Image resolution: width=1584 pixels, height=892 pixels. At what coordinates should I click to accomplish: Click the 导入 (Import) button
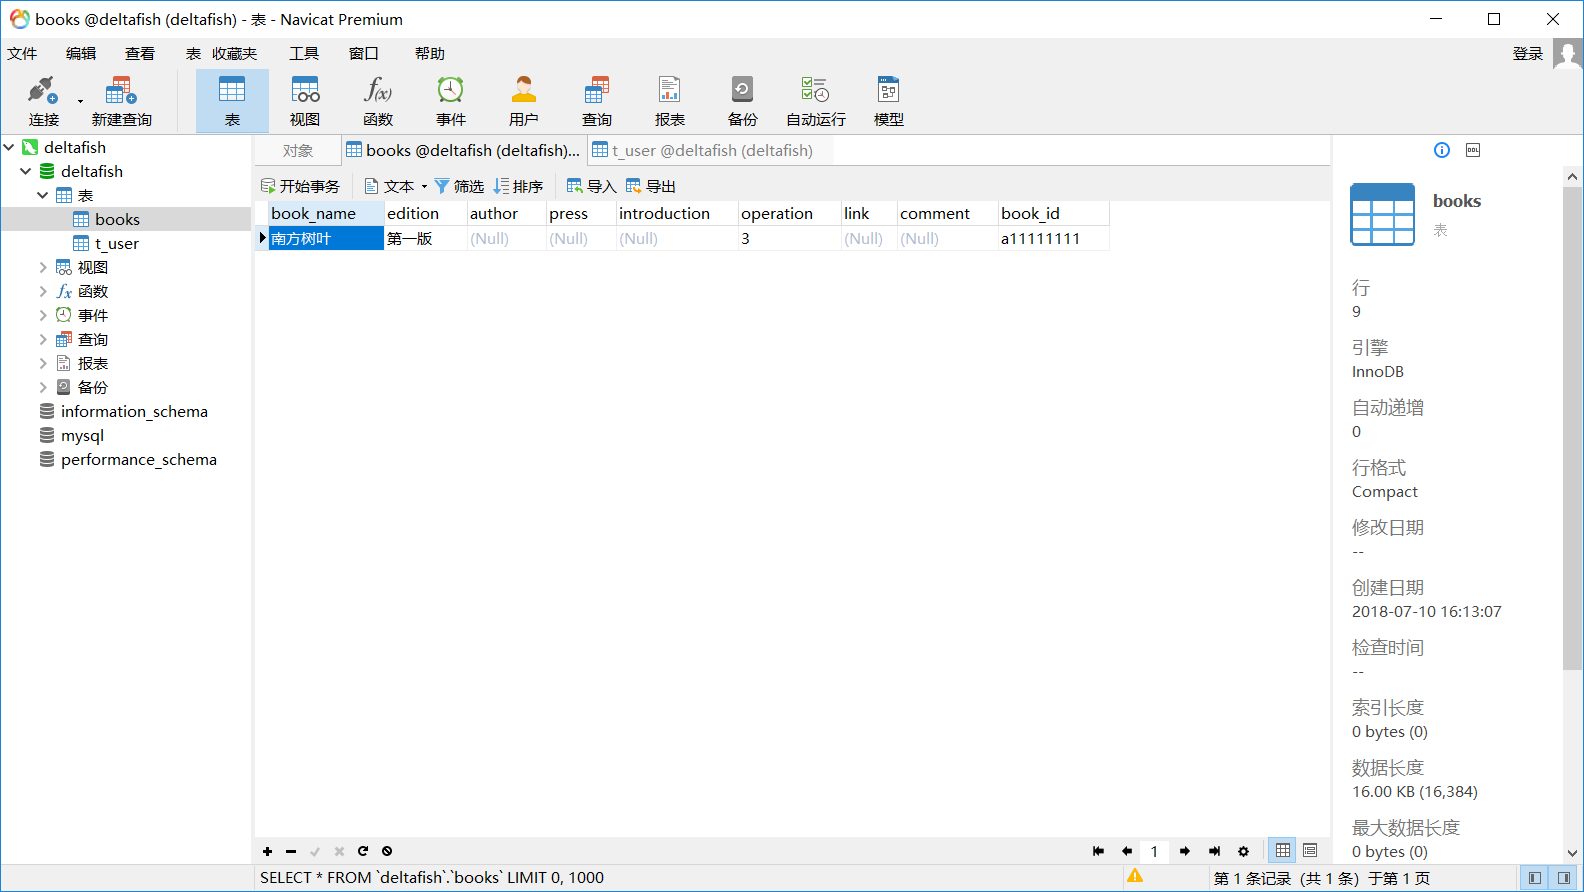click(x=591, y=186)
